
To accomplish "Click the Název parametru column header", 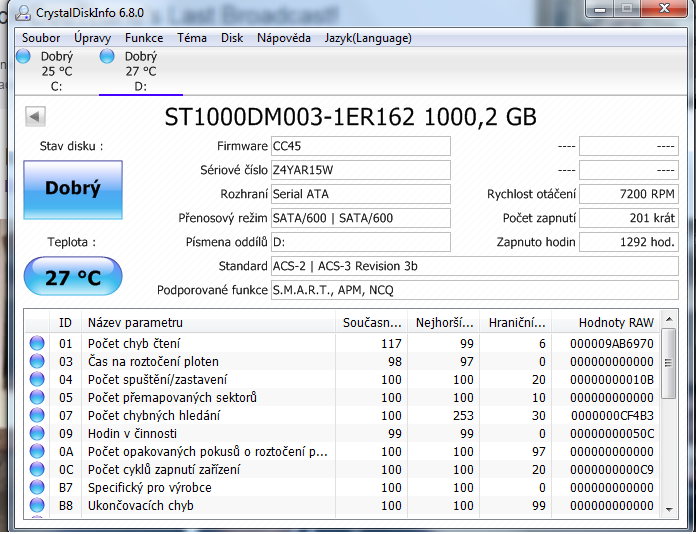I will (208, 323).
